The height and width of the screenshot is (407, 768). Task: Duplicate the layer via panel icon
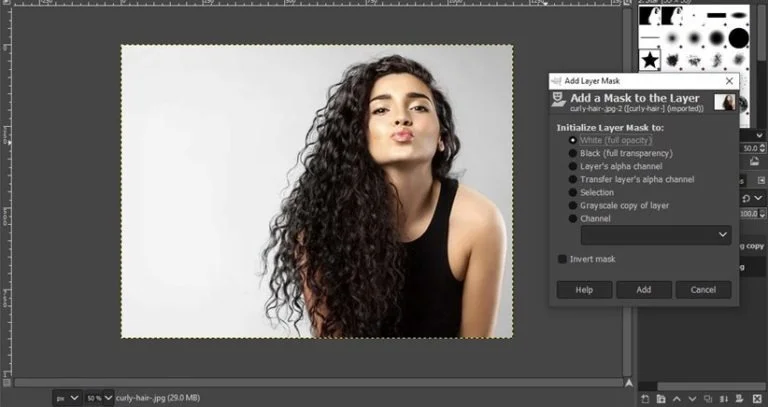708,399
